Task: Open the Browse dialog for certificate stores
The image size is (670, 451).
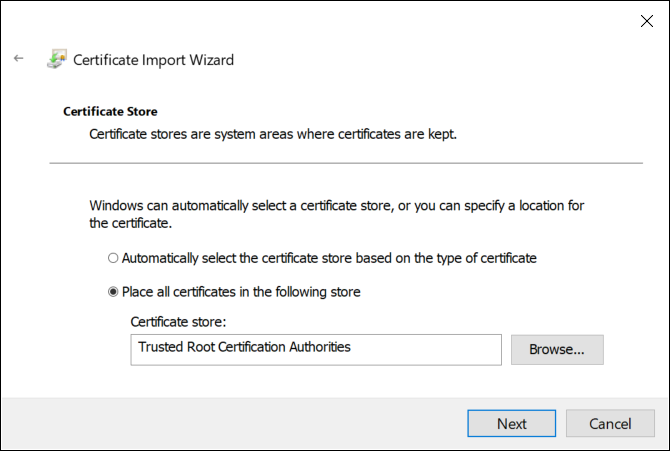Action: (x=557, y=349)
